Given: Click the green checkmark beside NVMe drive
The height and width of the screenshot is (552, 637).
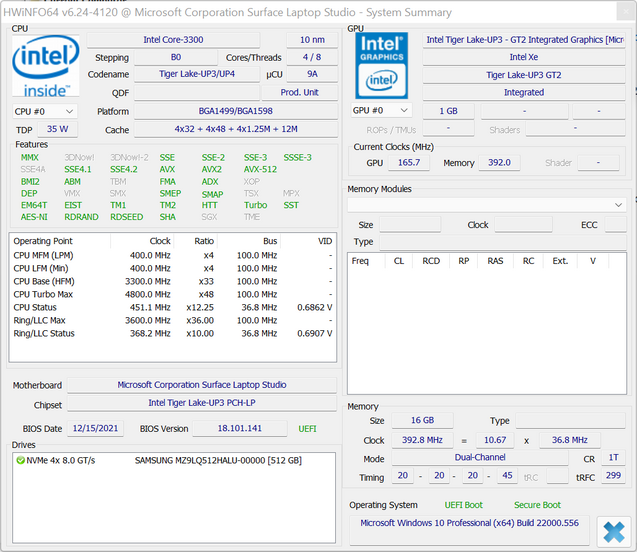Looking at the screenshot, I should [20, 460].
